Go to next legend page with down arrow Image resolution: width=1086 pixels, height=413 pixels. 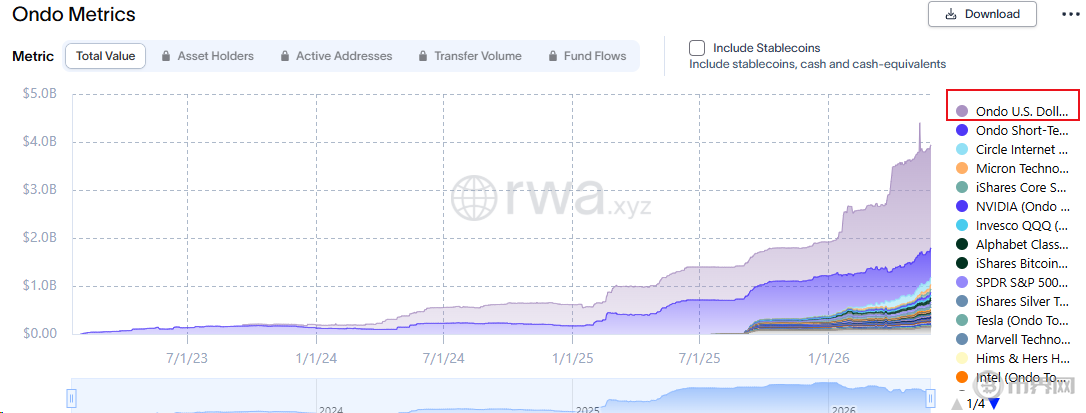(x=995, y=404)
